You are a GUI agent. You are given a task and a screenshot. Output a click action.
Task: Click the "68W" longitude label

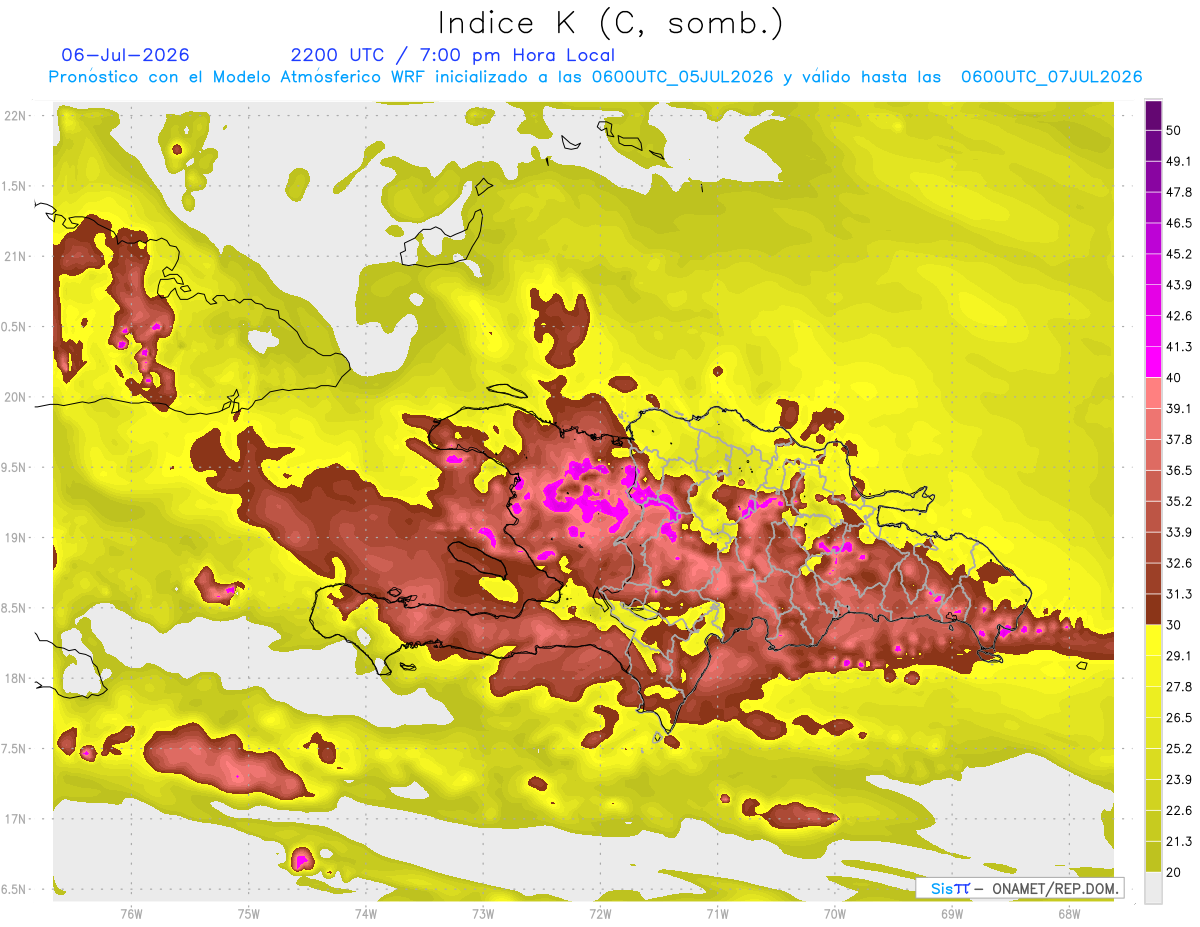[1069, 913]
